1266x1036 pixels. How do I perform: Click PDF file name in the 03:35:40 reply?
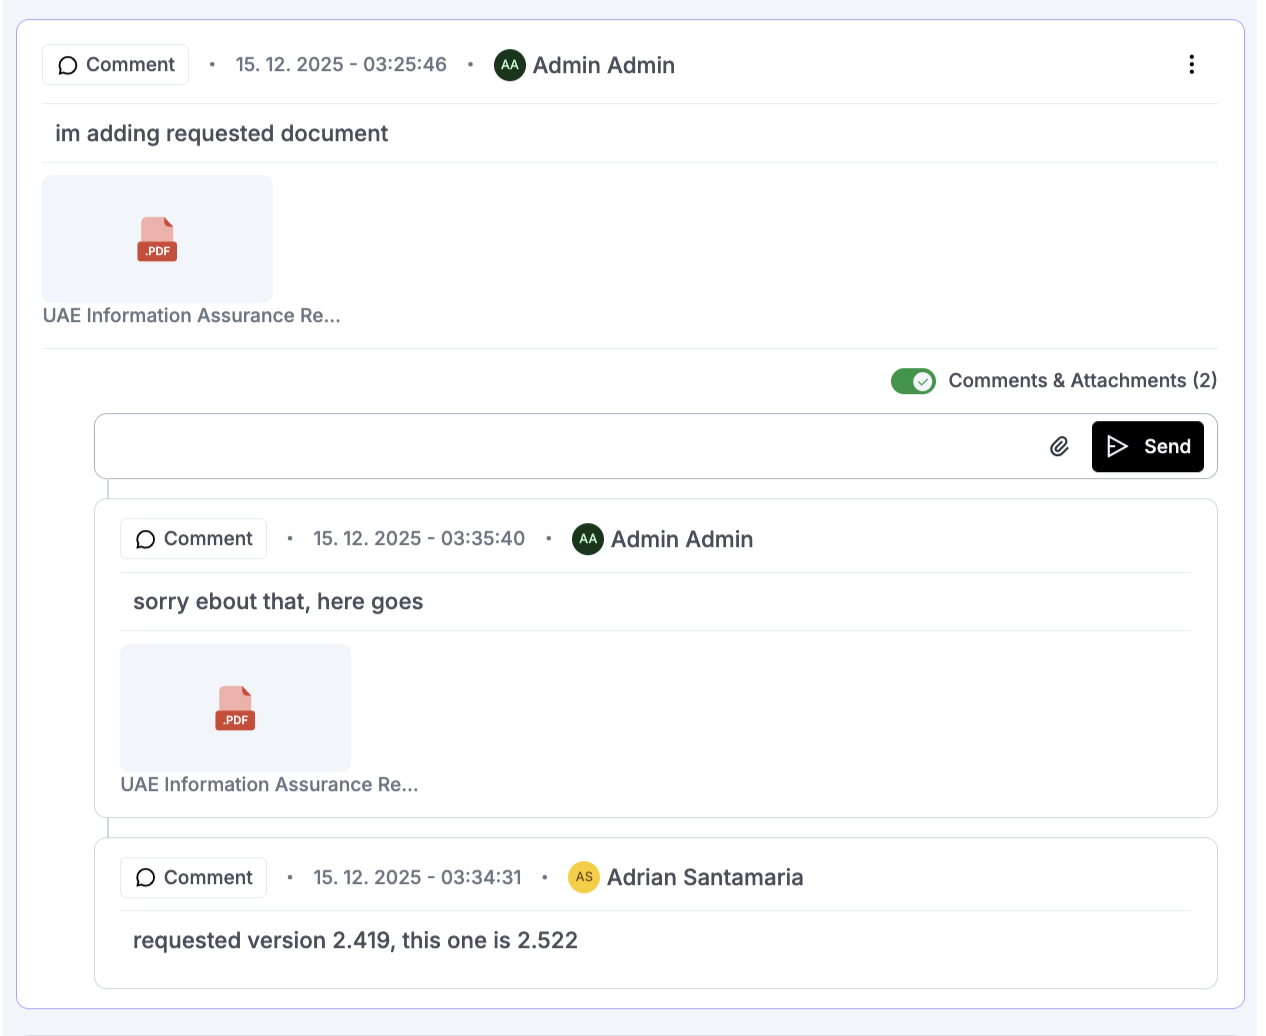tap(269, 785)
